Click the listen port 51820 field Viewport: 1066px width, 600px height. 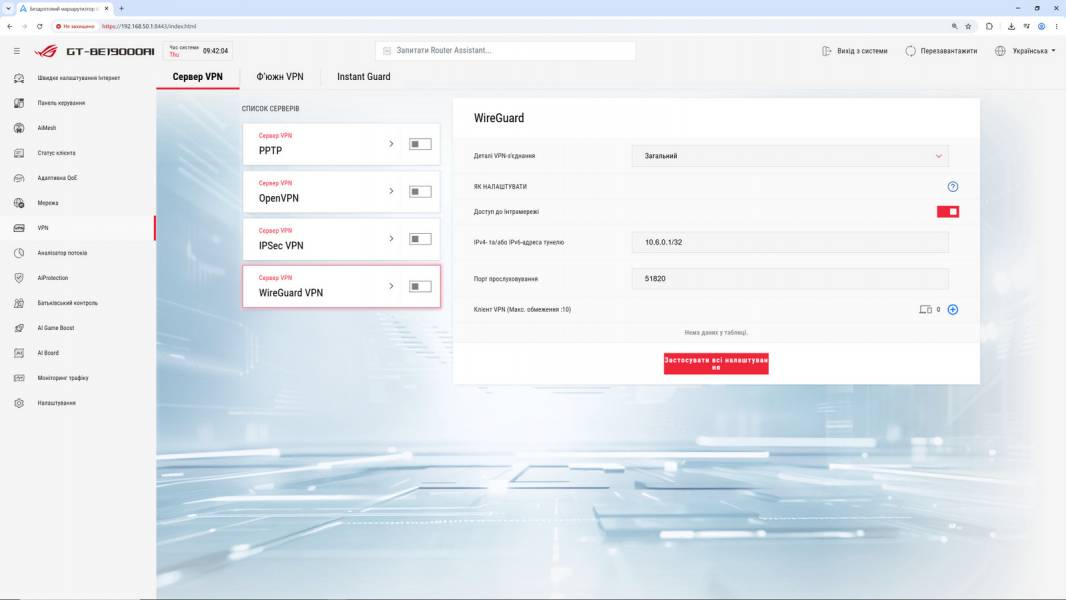(x=790, y=279)
